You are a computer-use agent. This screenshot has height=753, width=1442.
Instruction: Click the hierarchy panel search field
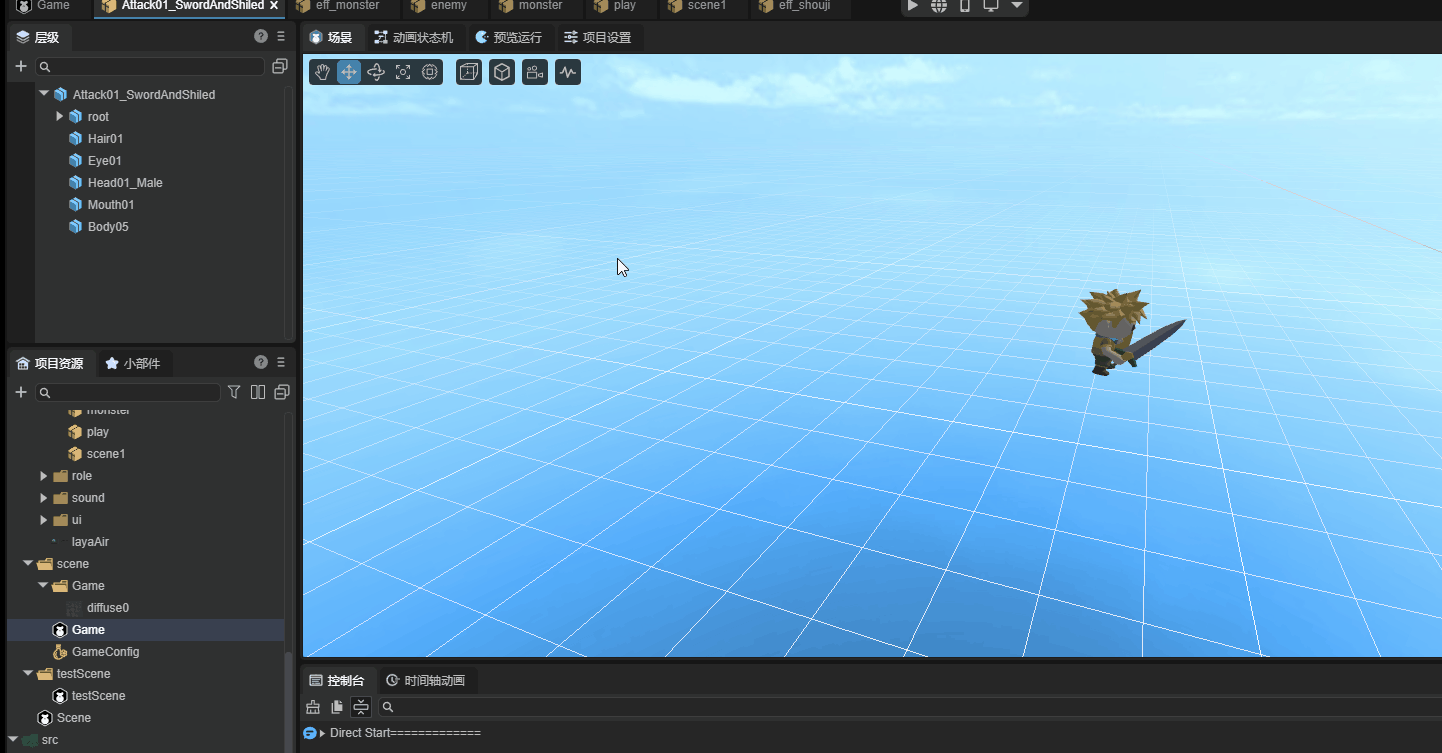click(150, 66)
